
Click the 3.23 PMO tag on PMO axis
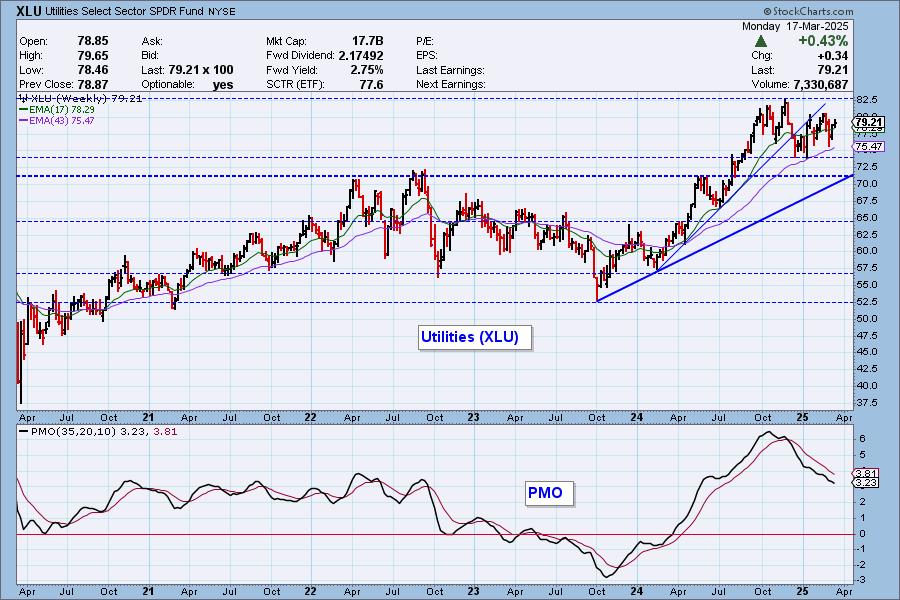click(865, 483)
